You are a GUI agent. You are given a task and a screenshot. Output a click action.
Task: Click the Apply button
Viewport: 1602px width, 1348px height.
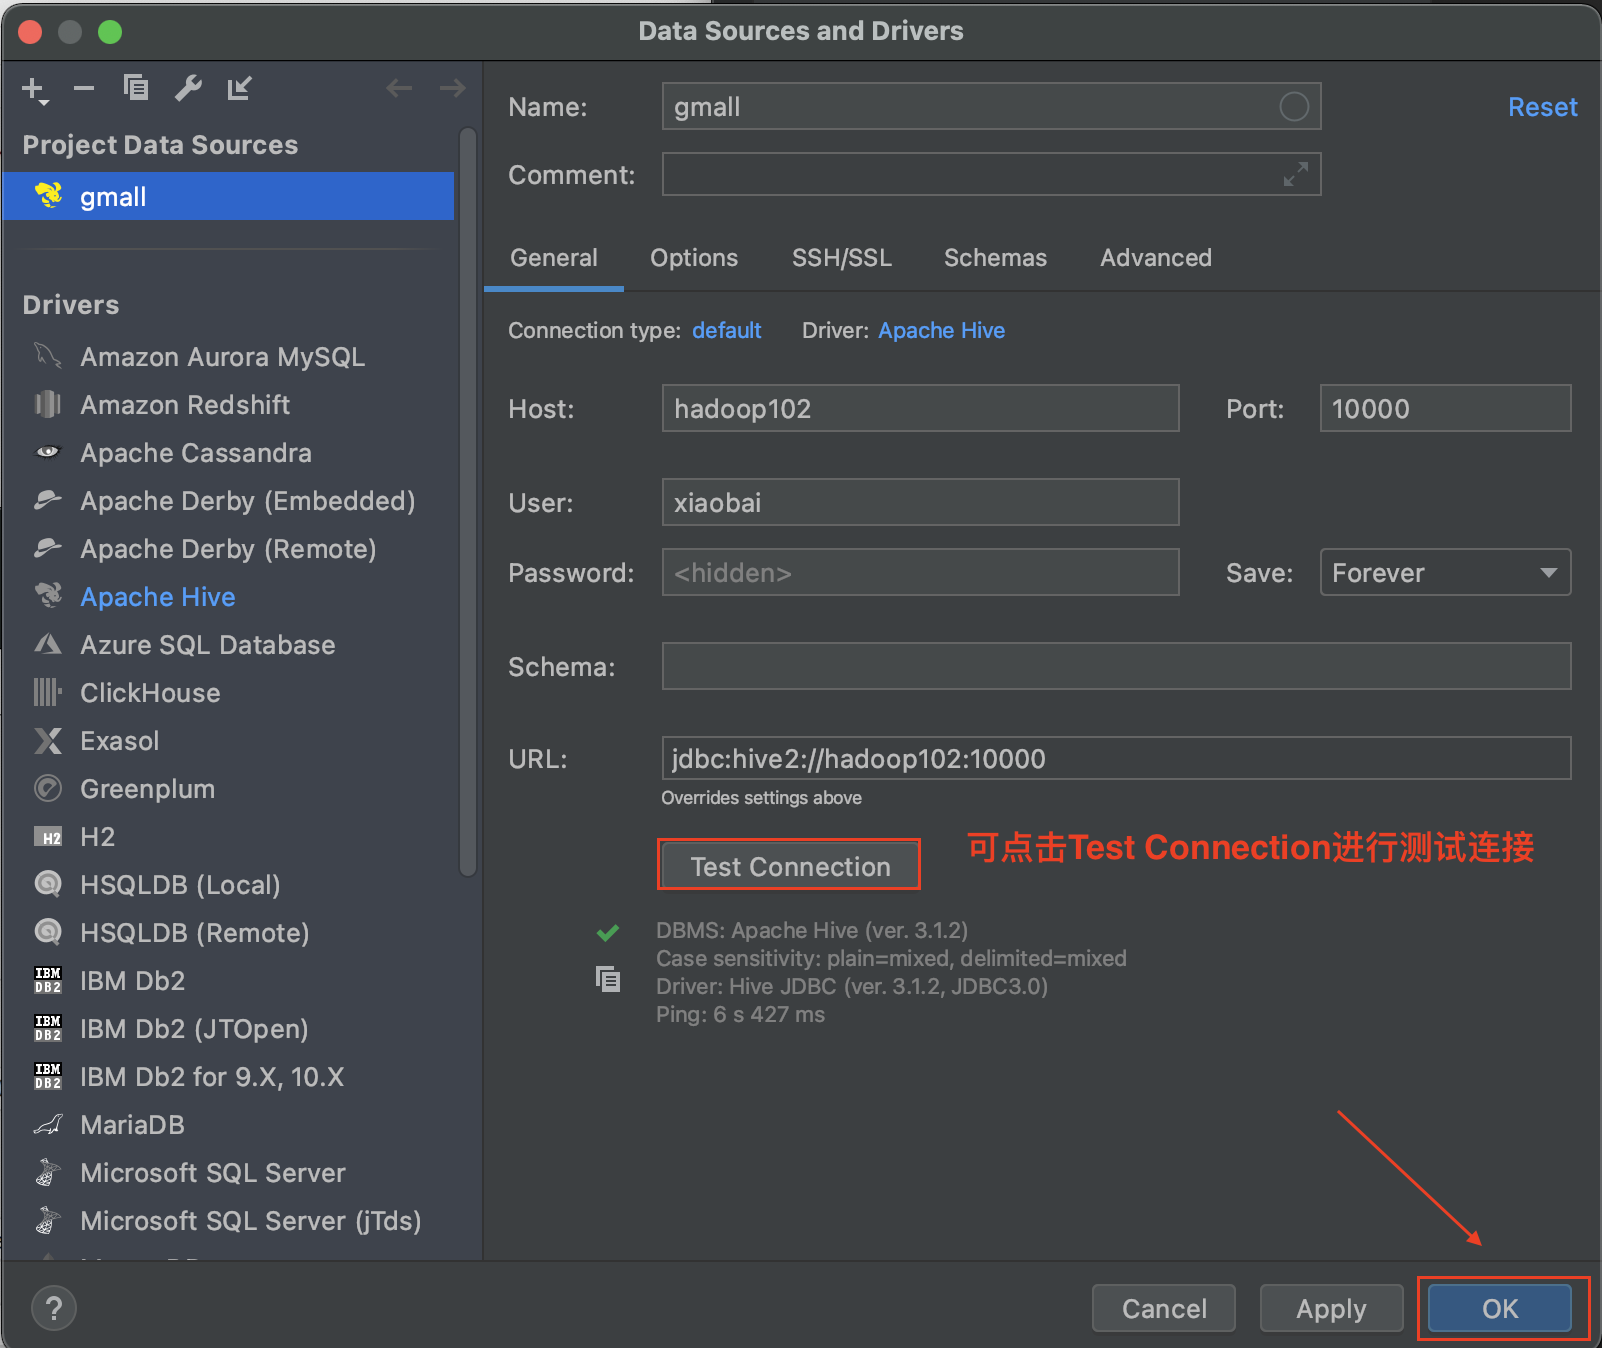[1331, 1308]
